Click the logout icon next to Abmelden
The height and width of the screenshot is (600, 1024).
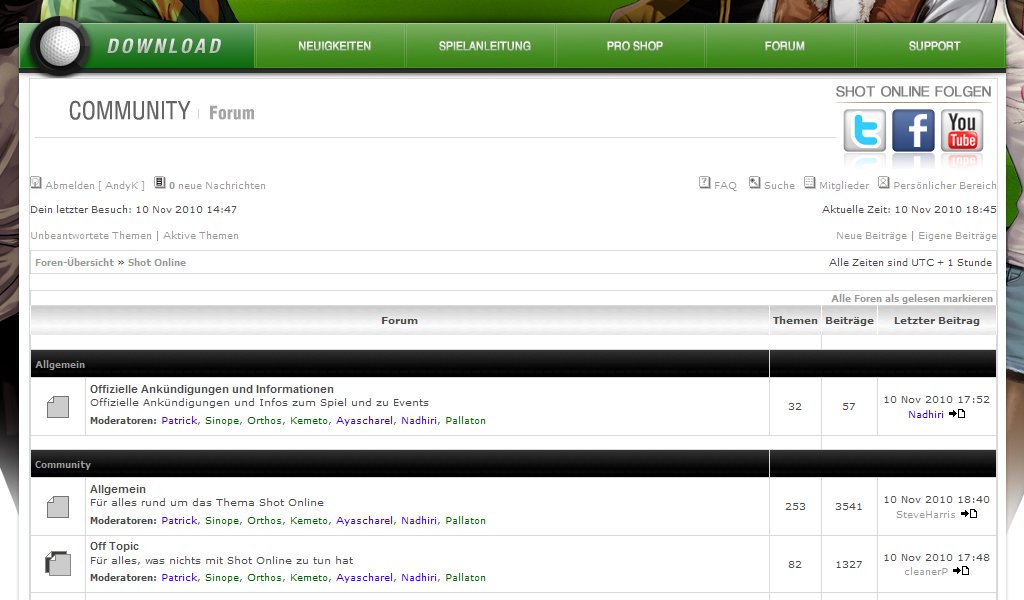[x=36, y=183]
